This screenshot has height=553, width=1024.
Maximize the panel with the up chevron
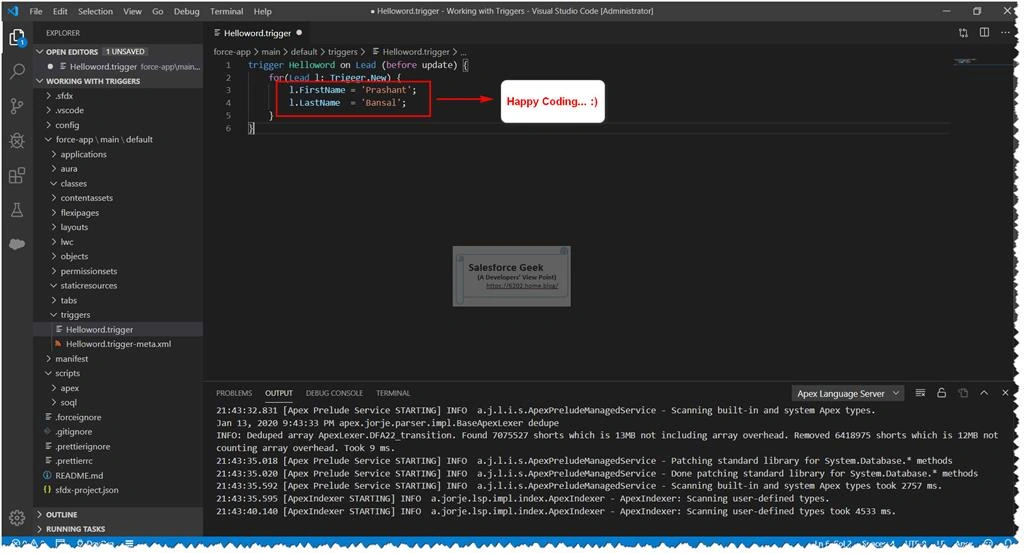pos(984,393)
